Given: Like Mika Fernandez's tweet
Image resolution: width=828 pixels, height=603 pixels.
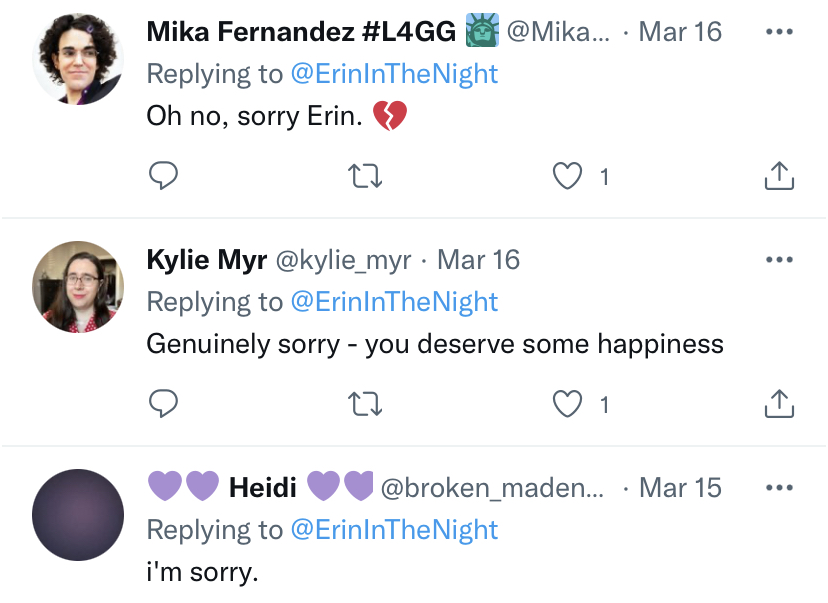Looking at the screenshot, I should [x=568, y=177].
